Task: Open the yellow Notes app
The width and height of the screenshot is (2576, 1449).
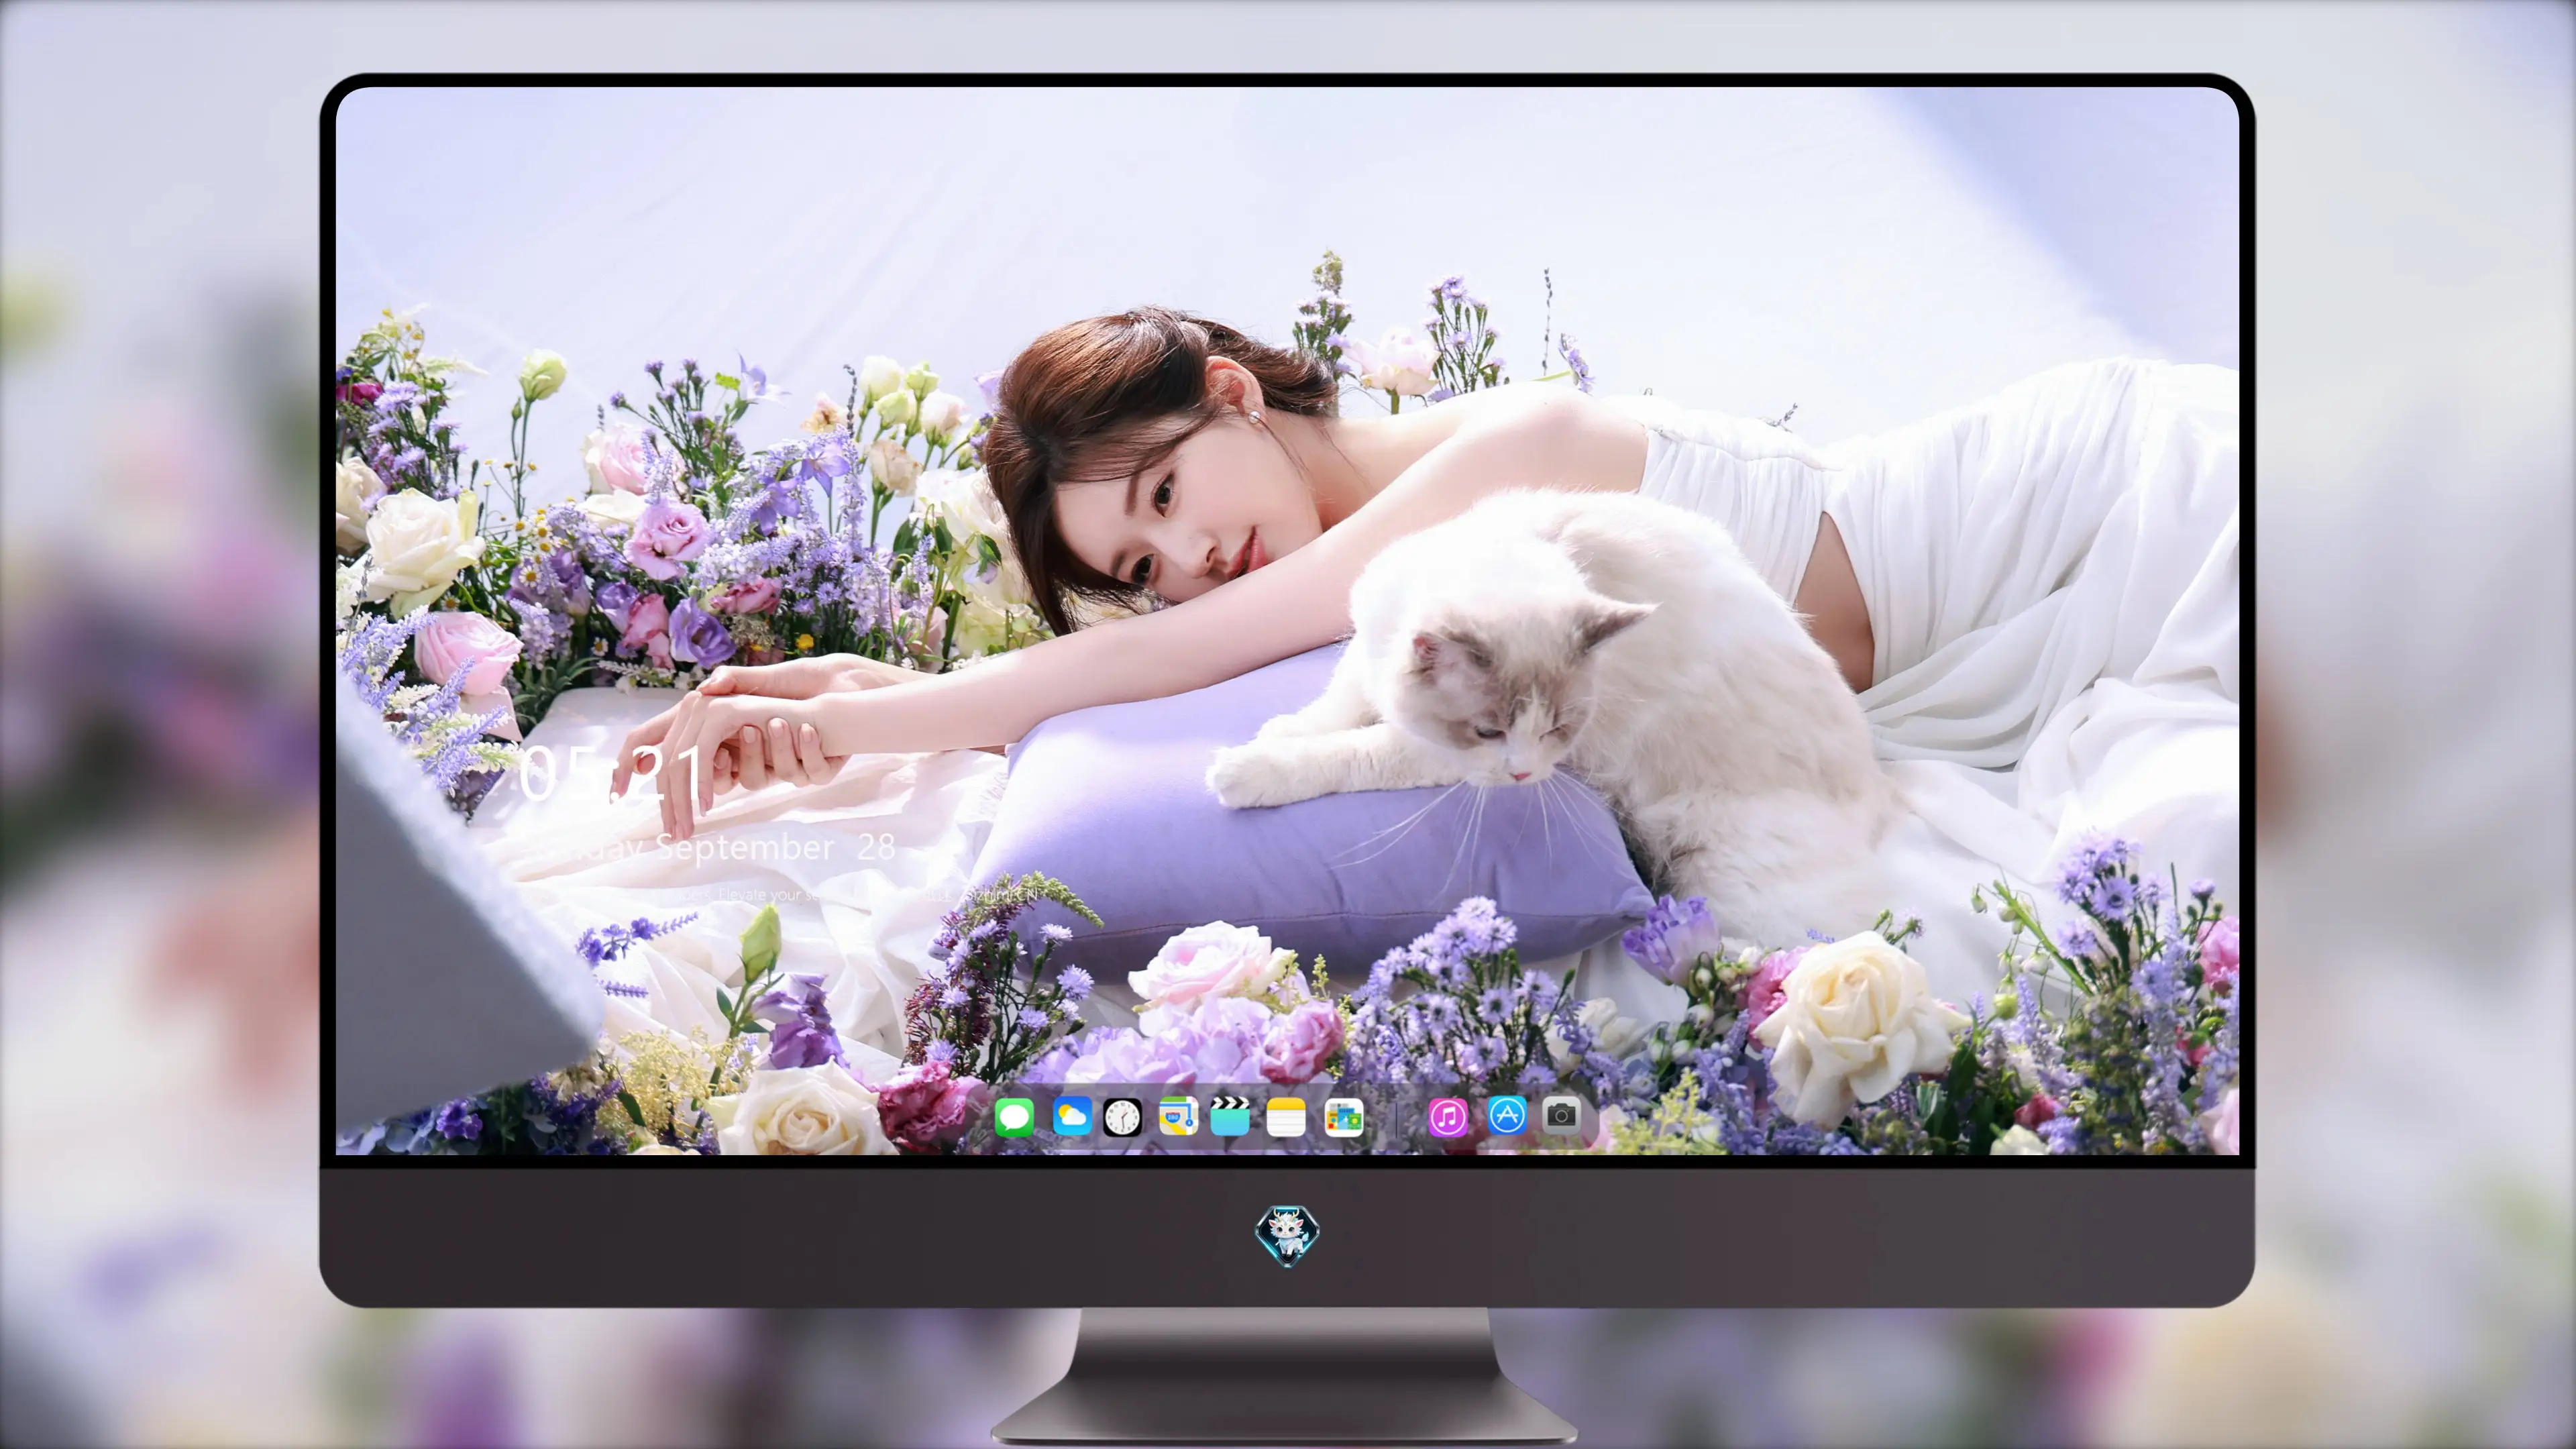Action: click(1286, 1117)
